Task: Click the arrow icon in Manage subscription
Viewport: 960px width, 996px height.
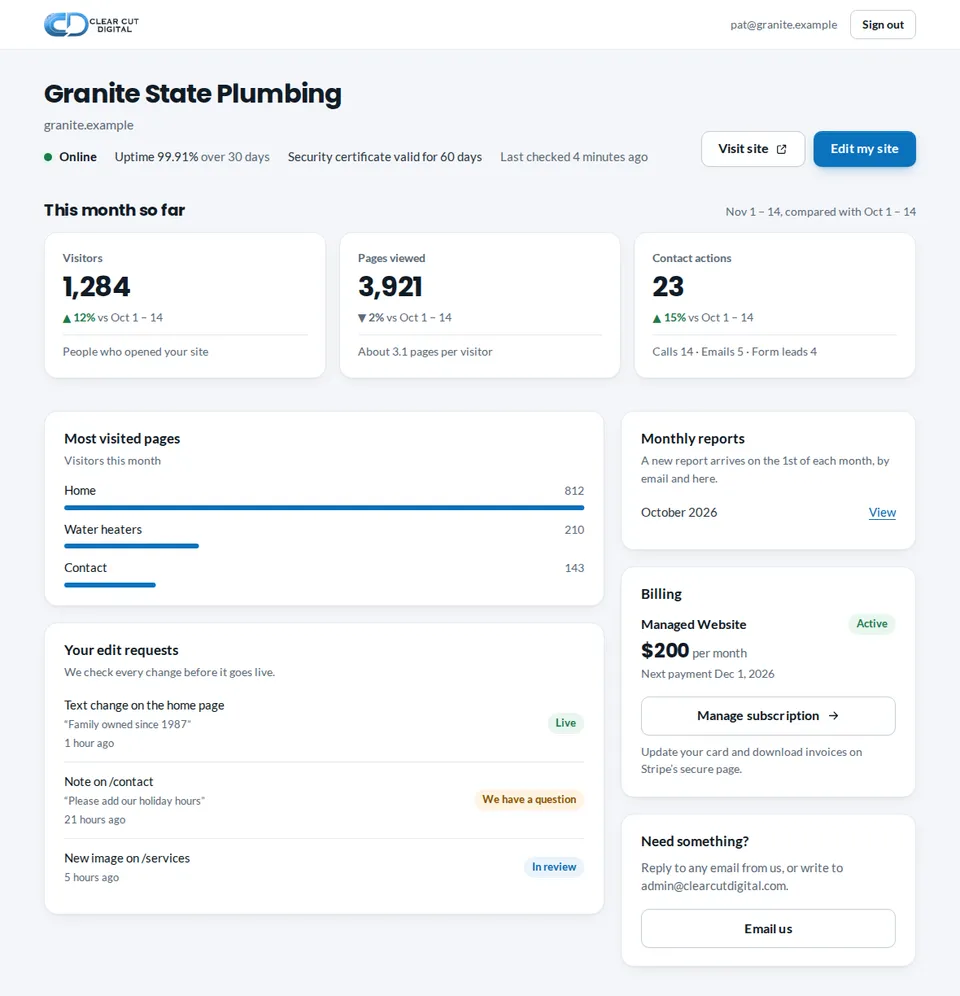Action: click(834, 716)
